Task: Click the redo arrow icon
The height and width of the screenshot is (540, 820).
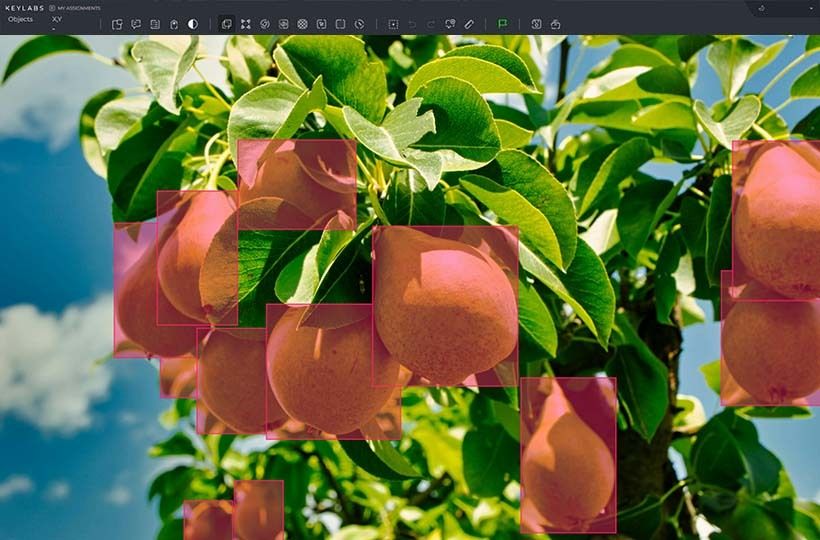Action: click(x=431, y=24)
